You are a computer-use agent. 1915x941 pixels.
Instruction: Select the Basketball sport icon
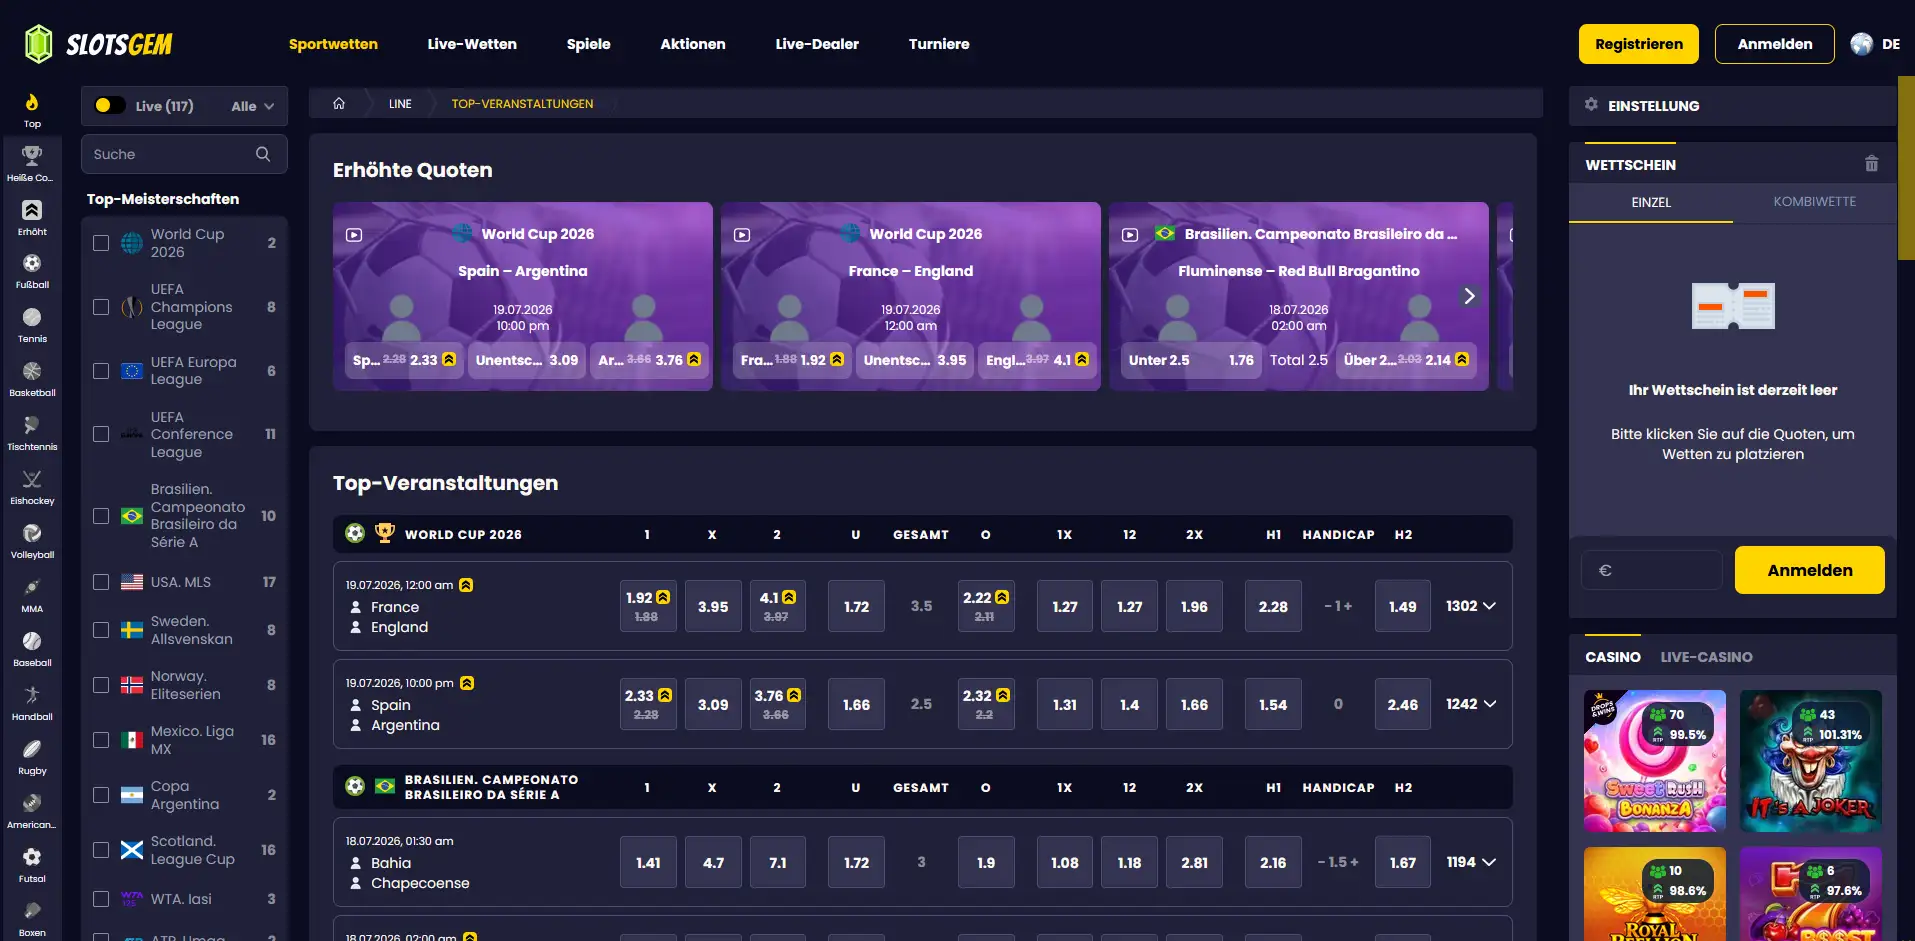tap(32, 371)
